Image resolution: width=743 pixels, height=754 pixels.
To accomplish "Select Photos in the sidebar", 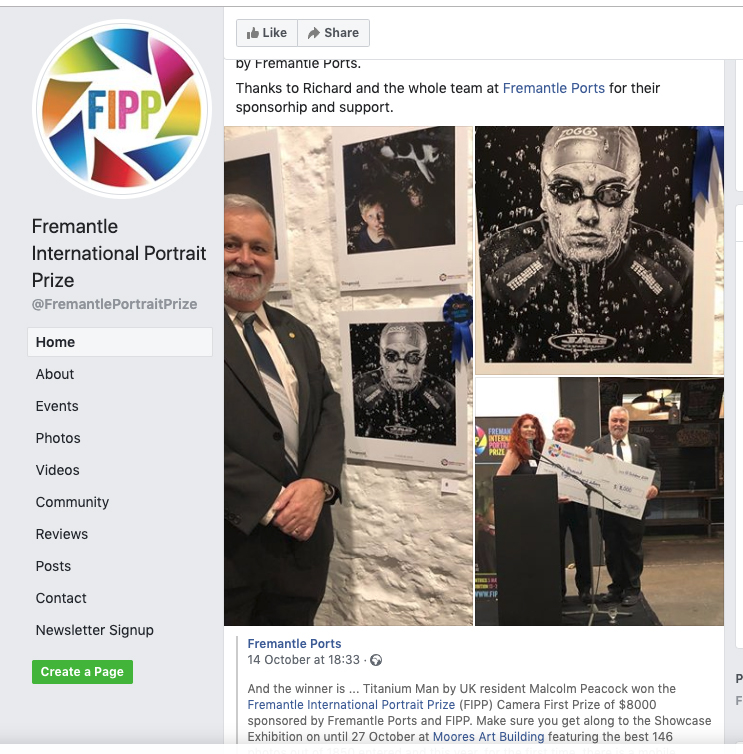I will [58, 438].
